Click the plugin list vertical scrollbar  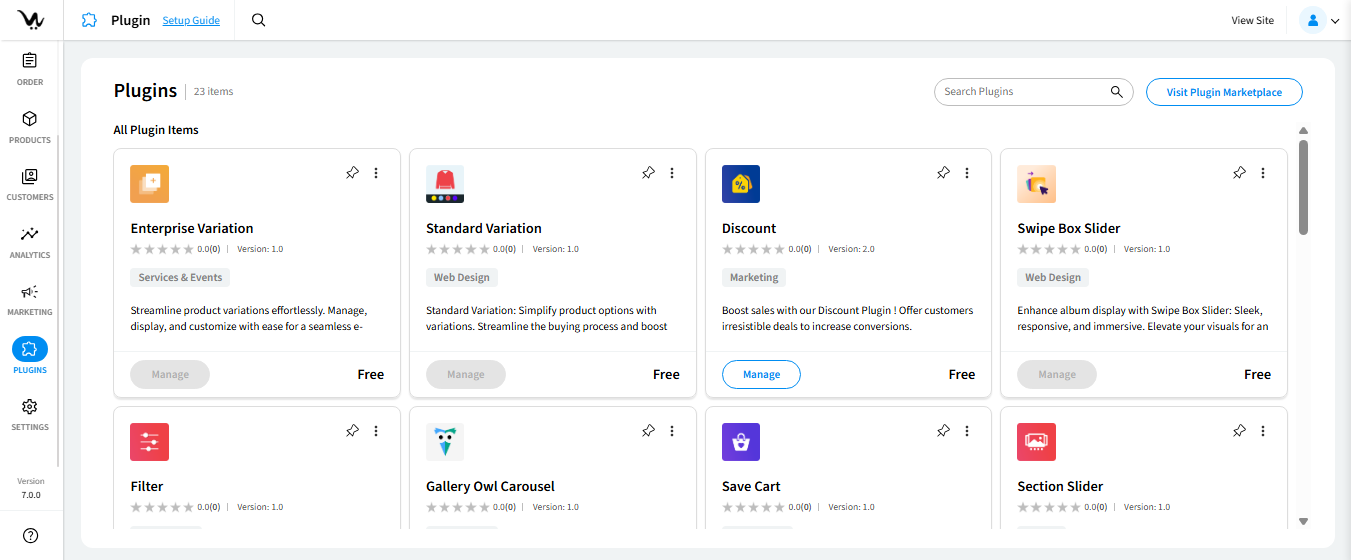coord(1303,186)
